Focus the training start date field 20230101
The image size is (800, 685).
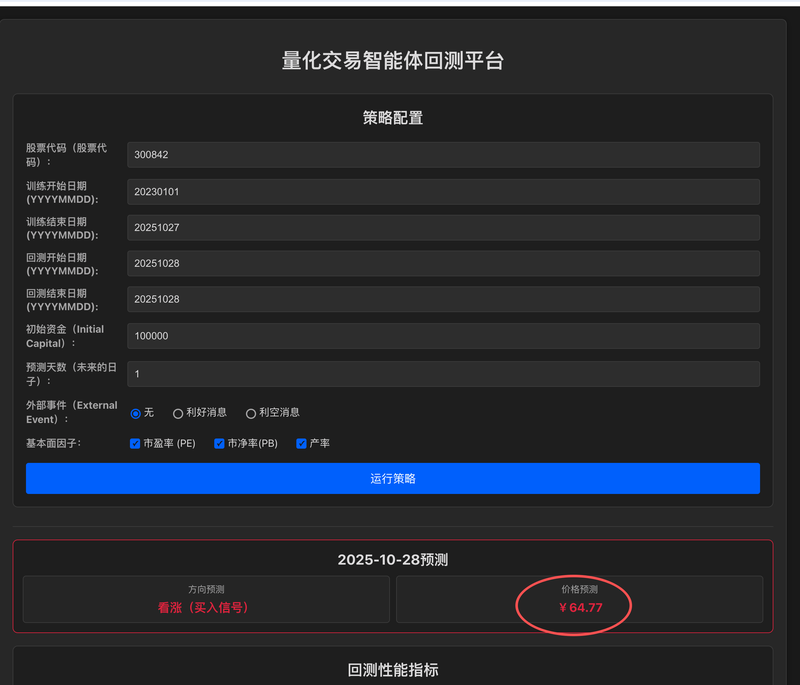443,192
